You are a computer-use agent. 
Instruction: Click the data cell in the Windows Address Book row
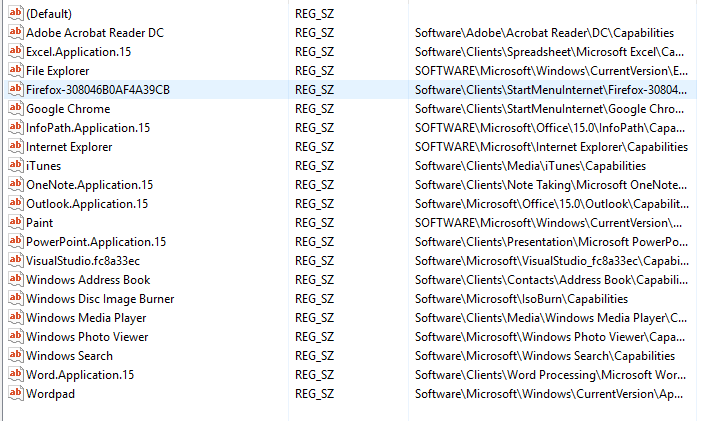tap(551, 280)
